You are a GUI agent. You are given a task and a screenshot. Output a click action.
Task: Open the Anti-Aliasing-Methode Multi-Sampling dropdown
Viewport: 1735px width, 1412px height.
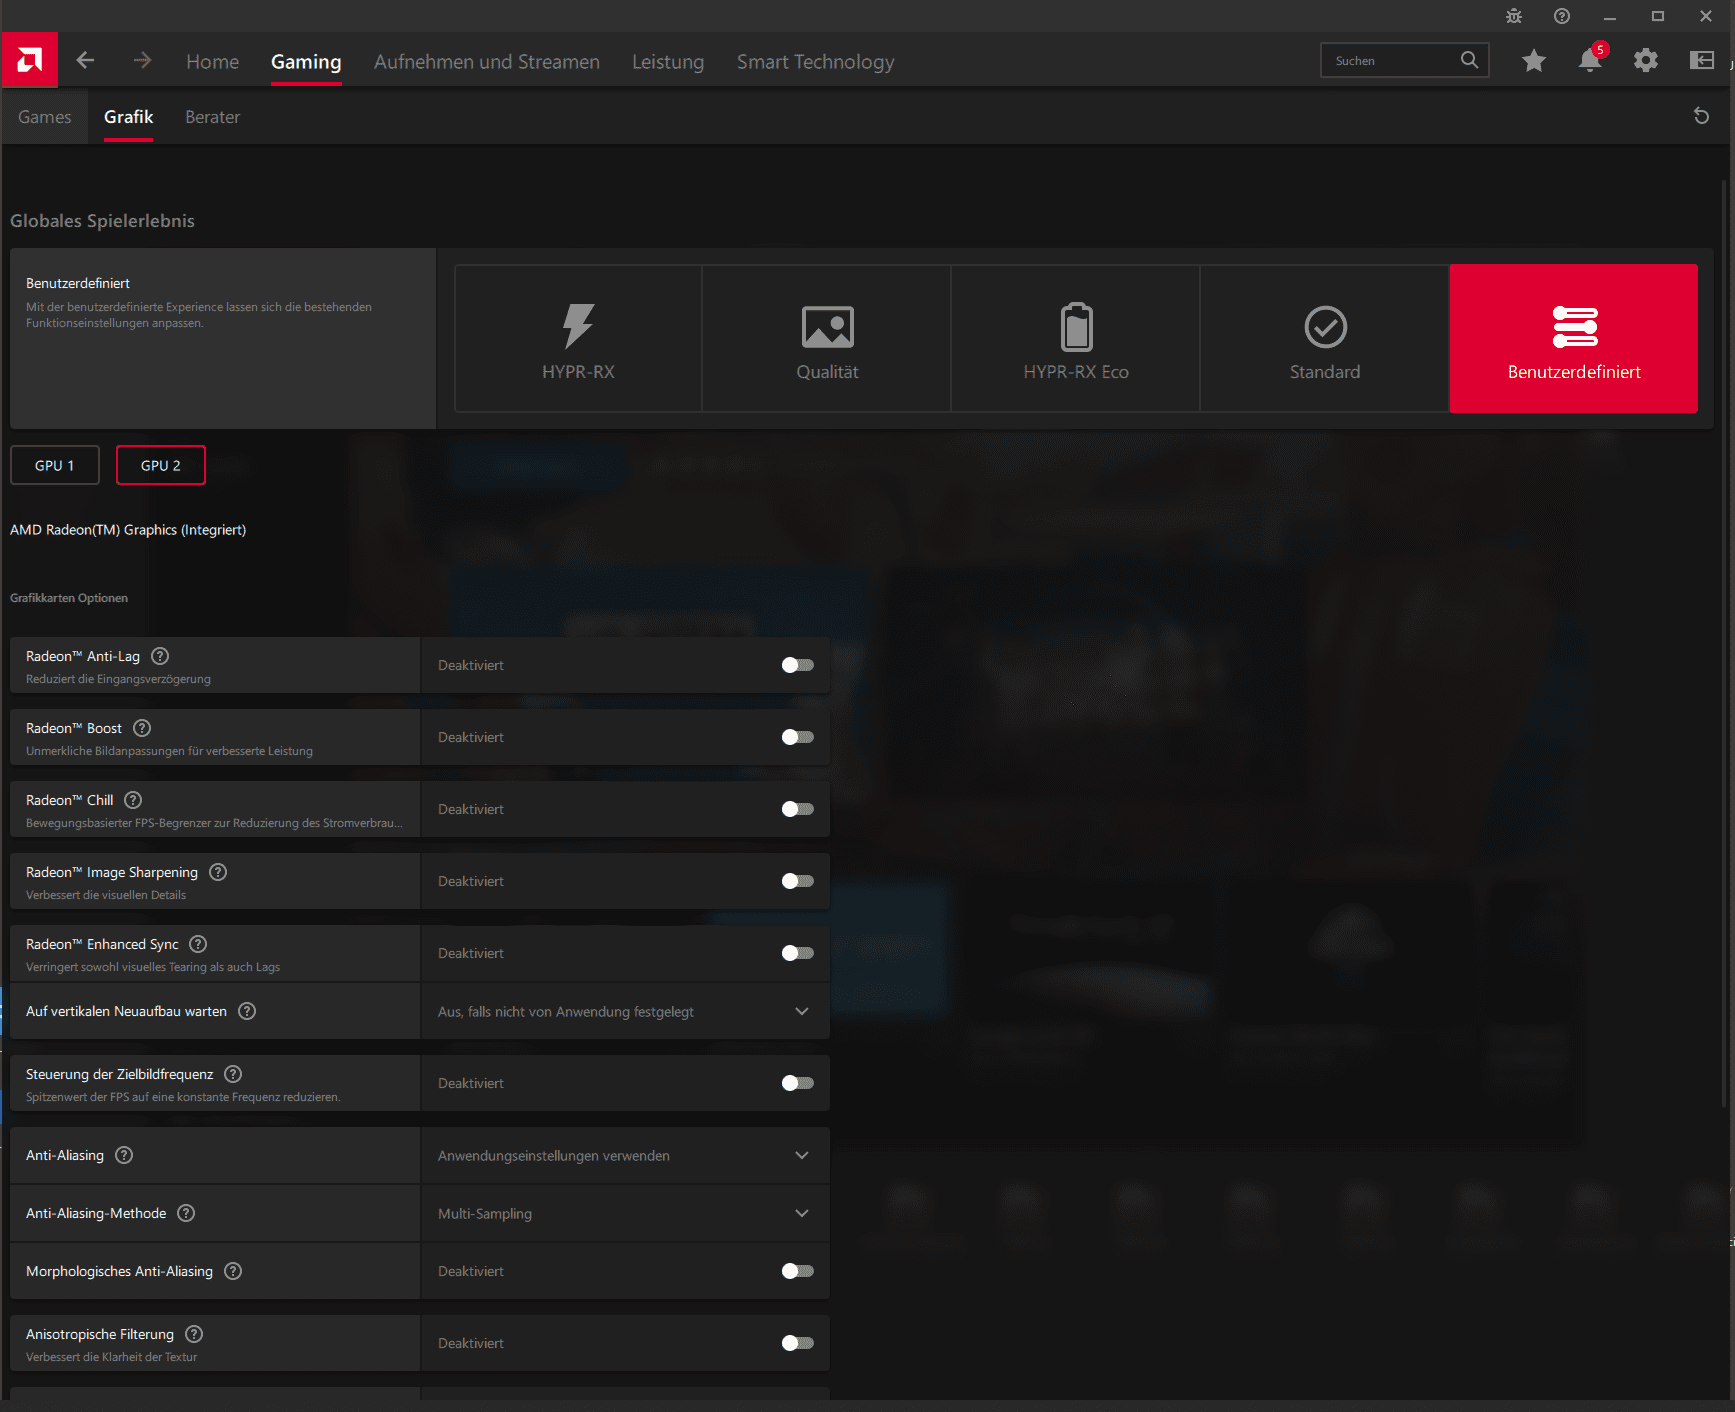pyautogui.click(x=625, y=1213)
